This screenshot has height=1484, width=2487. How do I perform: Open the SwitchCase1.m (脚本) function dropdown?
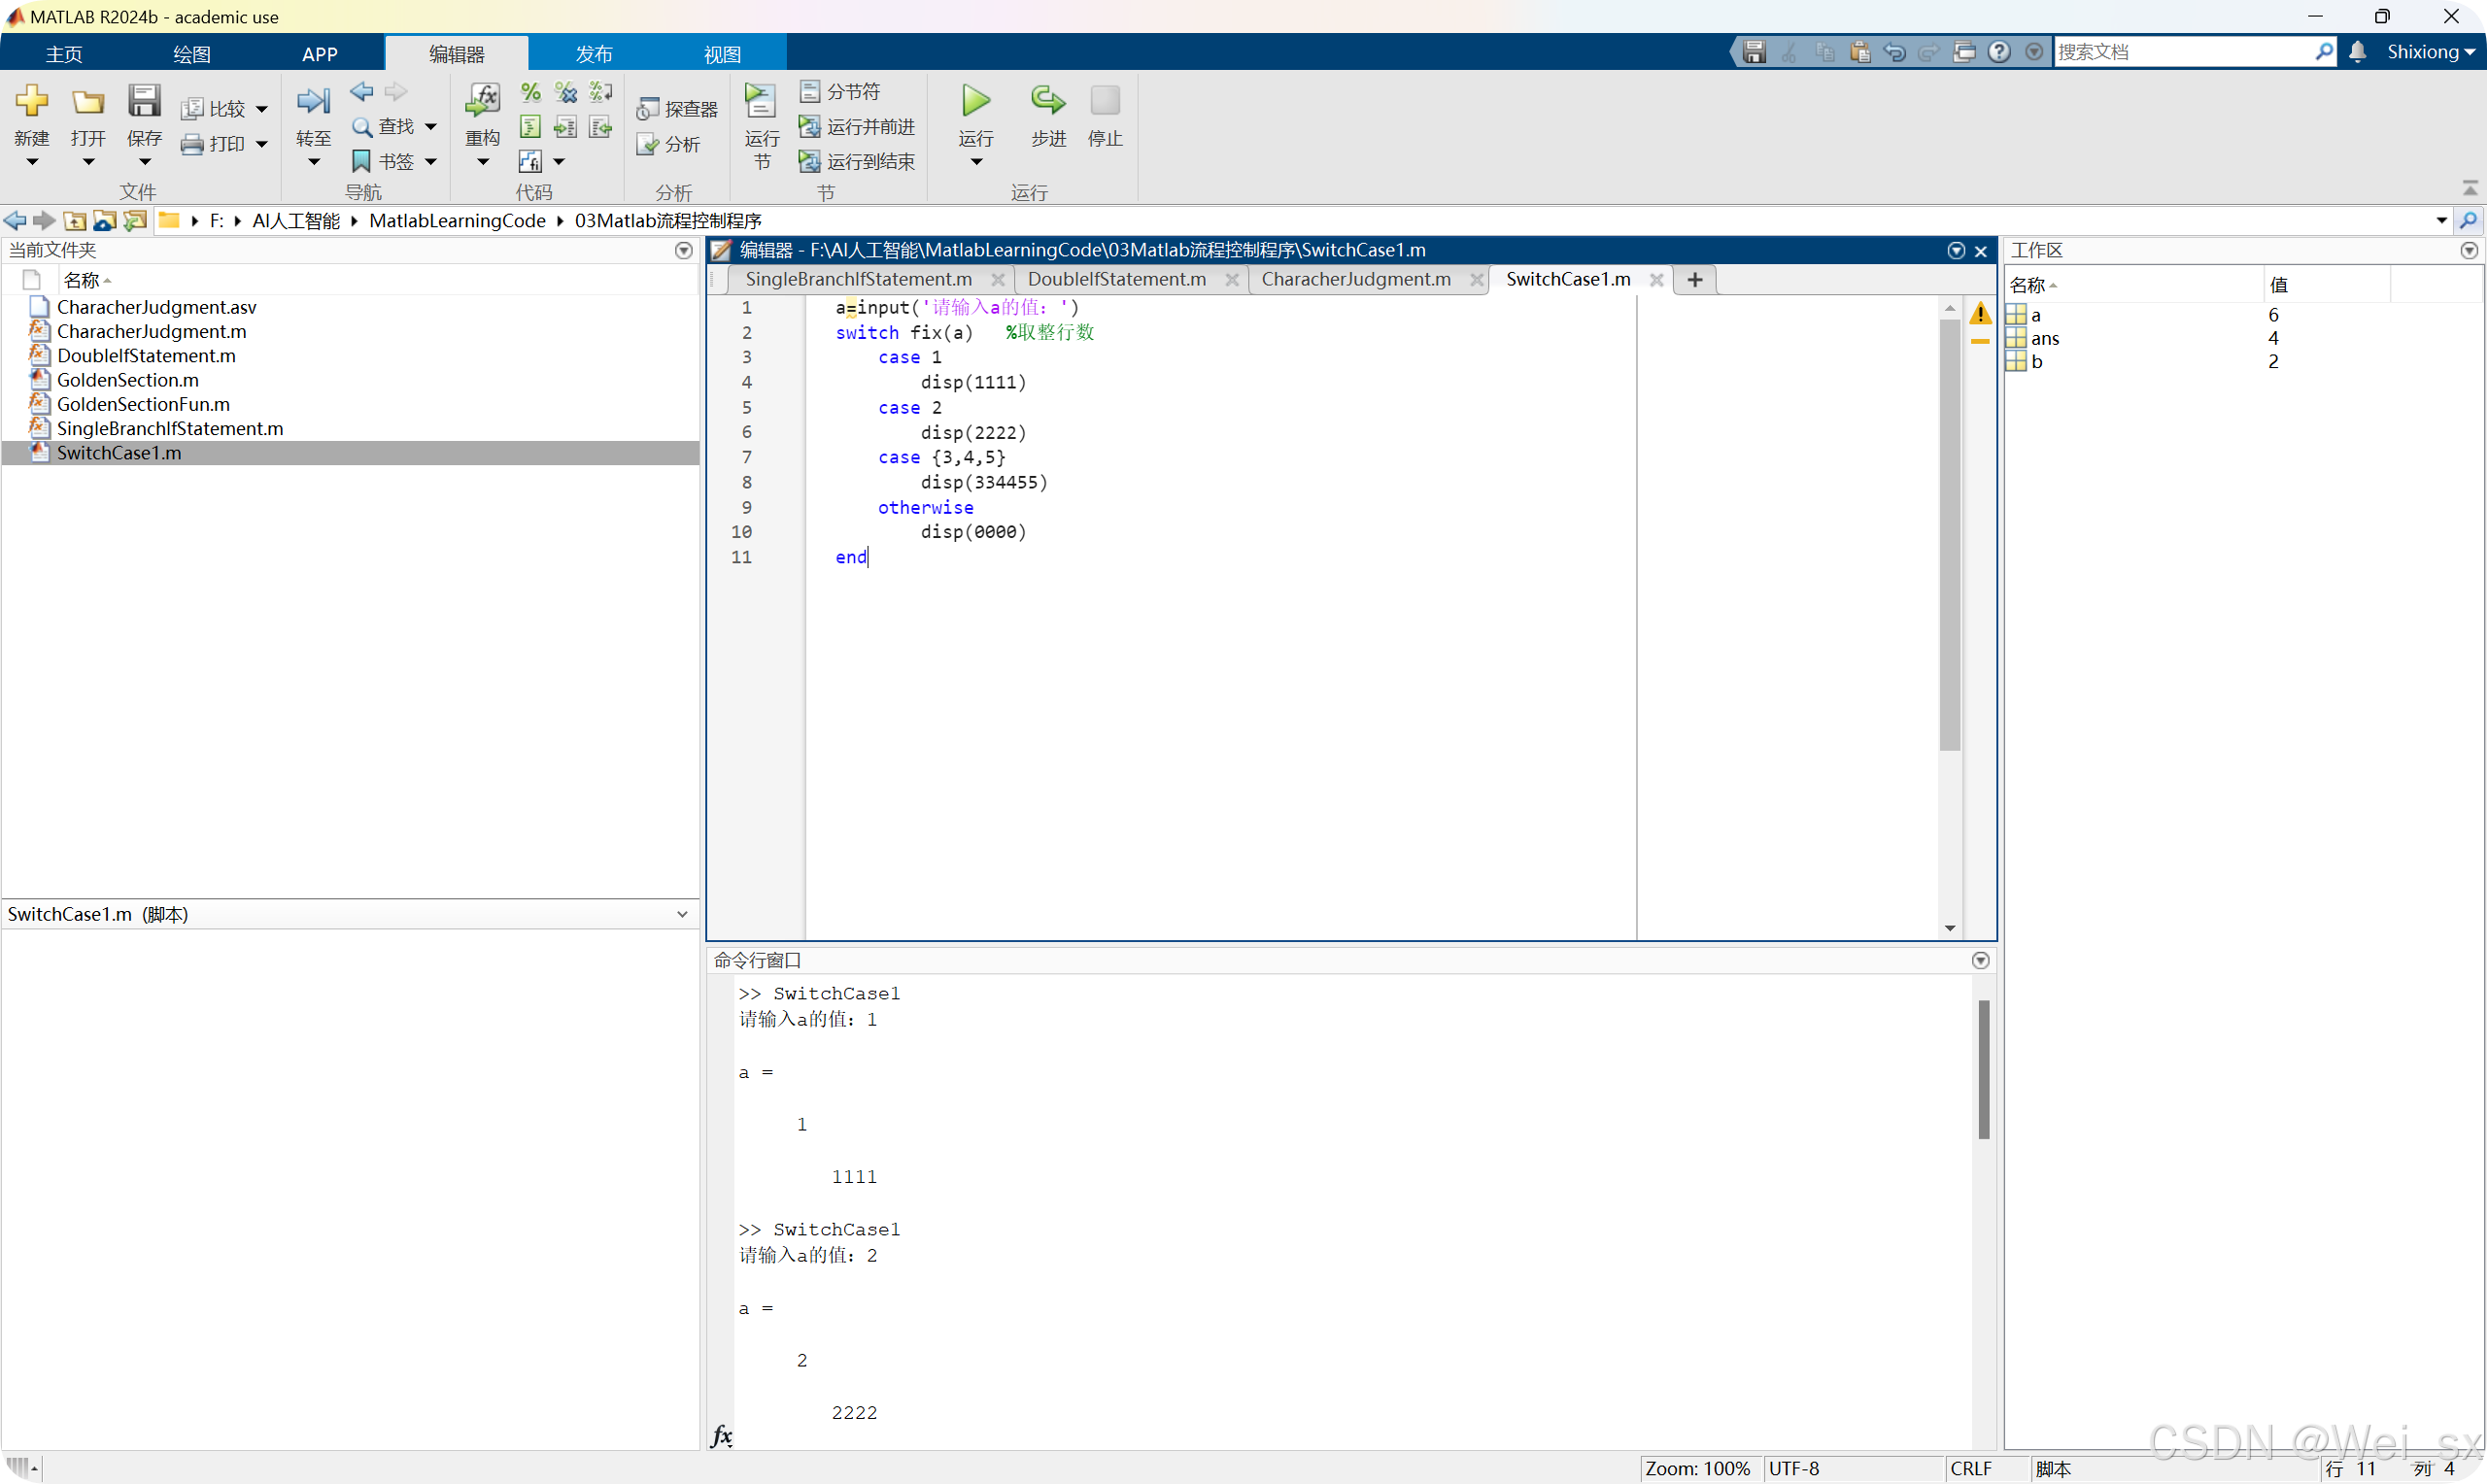tap(683, 913)
